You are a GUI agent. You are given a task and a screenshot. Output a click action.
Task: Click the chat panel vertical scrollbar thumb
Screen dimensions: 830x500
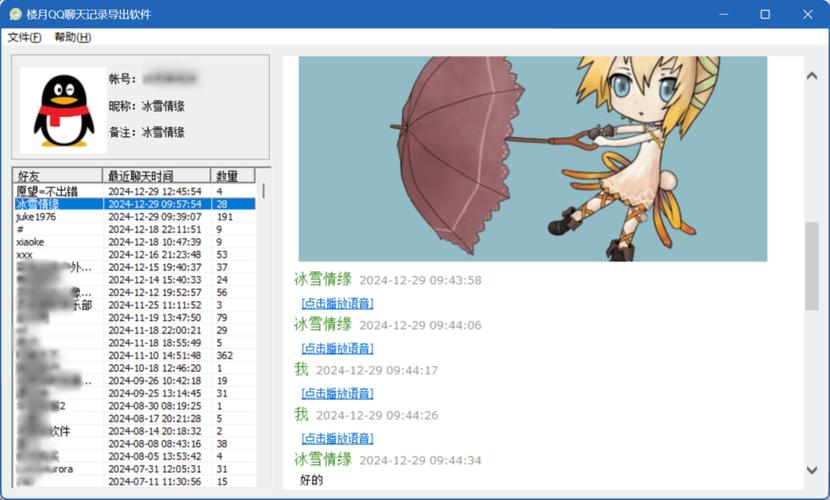coord(811,265)
